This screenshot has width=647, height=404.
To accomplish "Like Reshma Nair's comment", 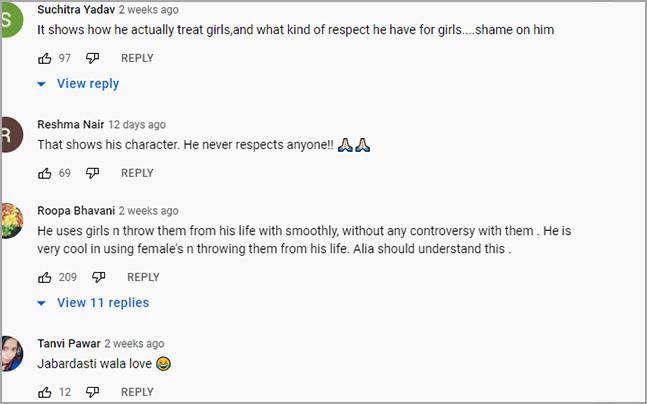I will [x=45, y=173].
